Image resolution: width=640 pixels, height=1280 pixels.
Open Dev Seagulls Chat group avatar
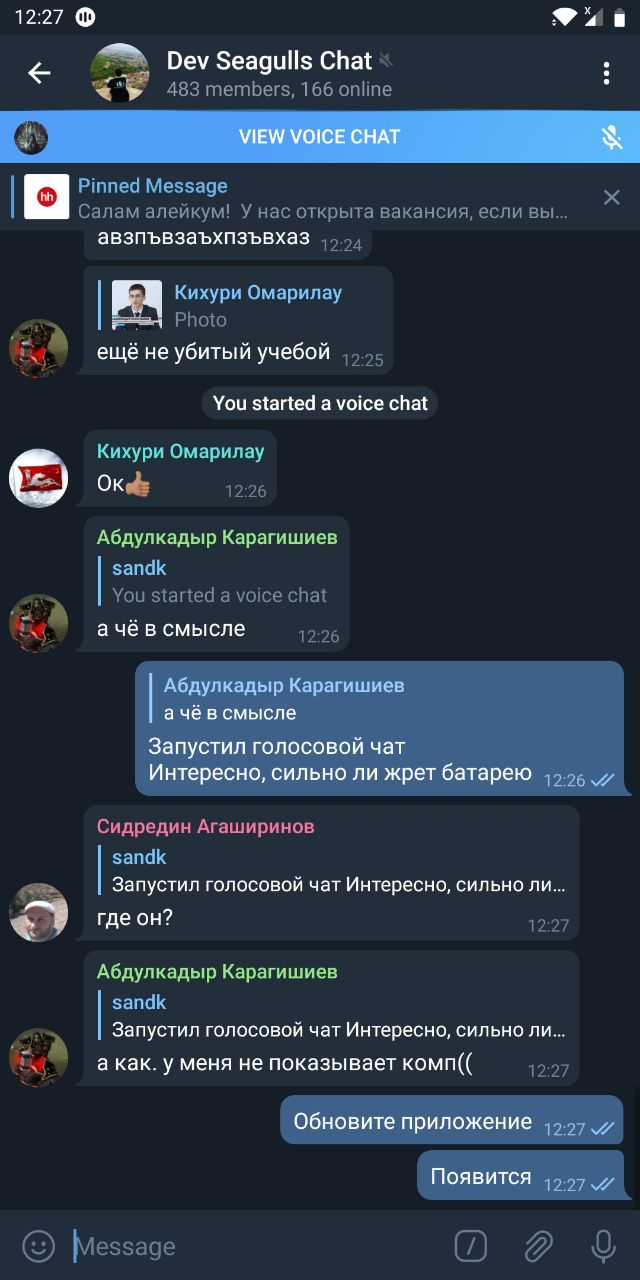click(x=120, y=73)
